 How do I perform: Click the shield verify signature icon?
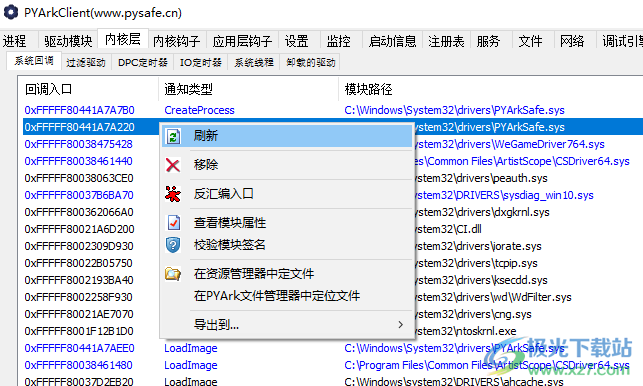click(173, 245)
